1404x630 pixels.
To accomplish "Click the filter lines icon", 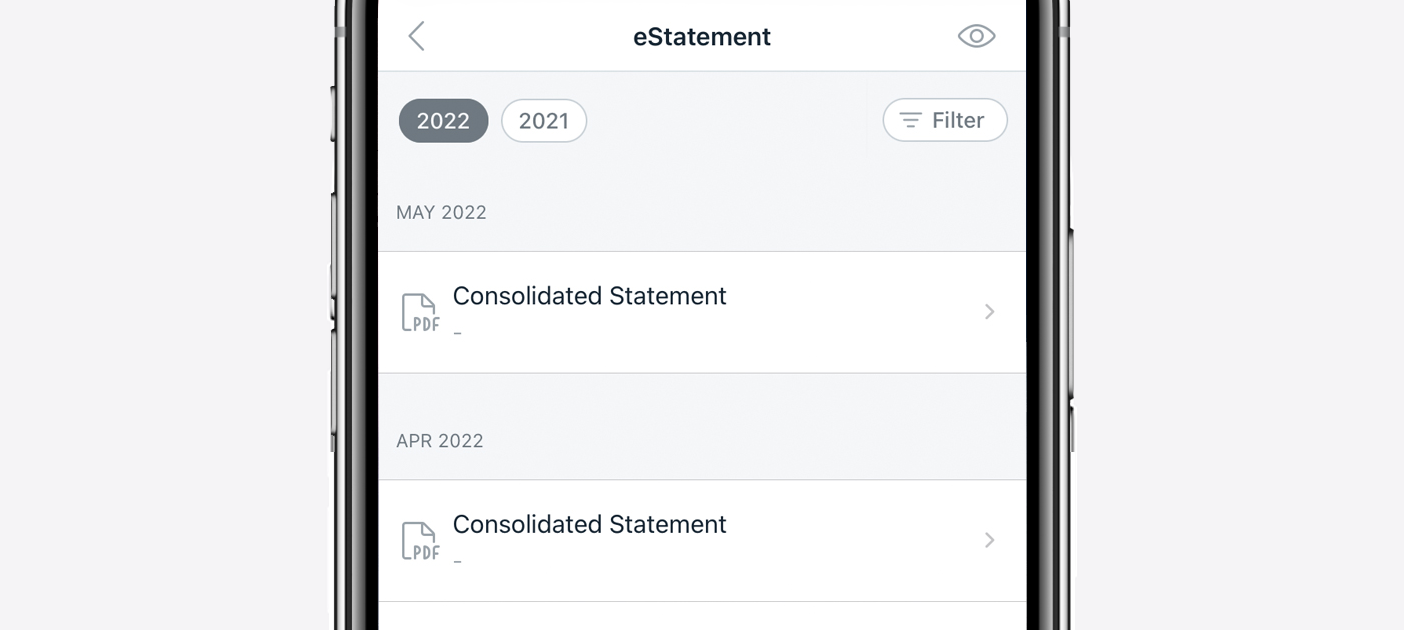I will (910, 120).
